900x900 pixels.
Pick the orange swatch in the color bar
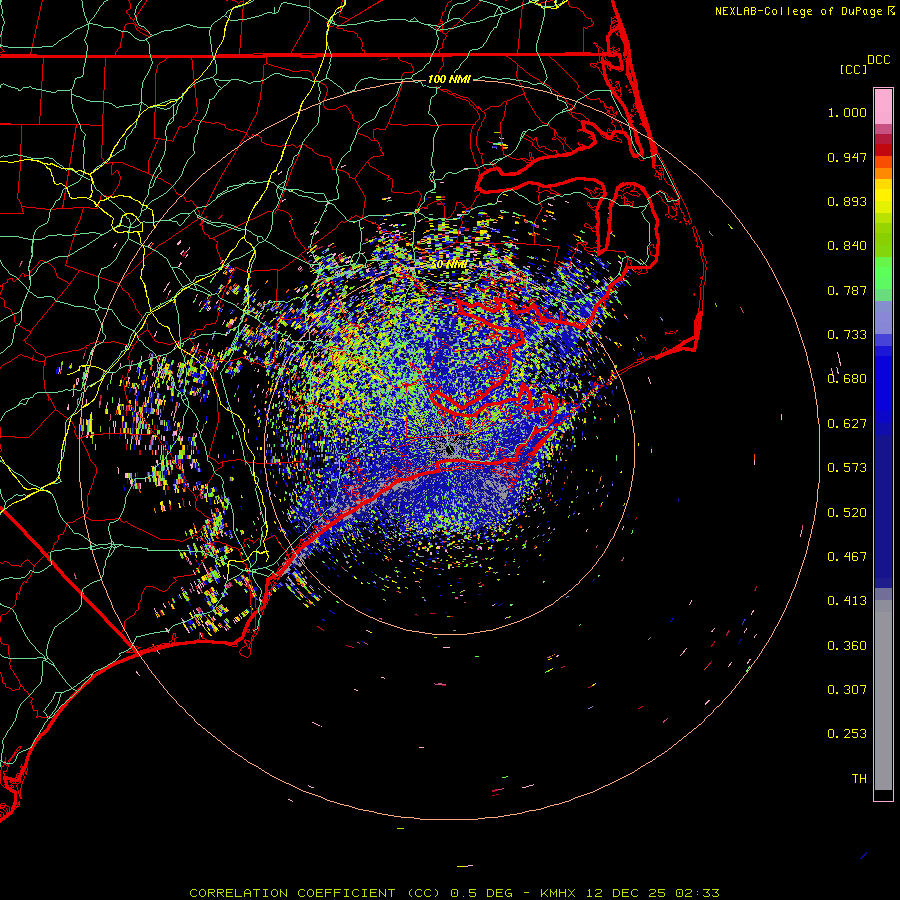883,173
